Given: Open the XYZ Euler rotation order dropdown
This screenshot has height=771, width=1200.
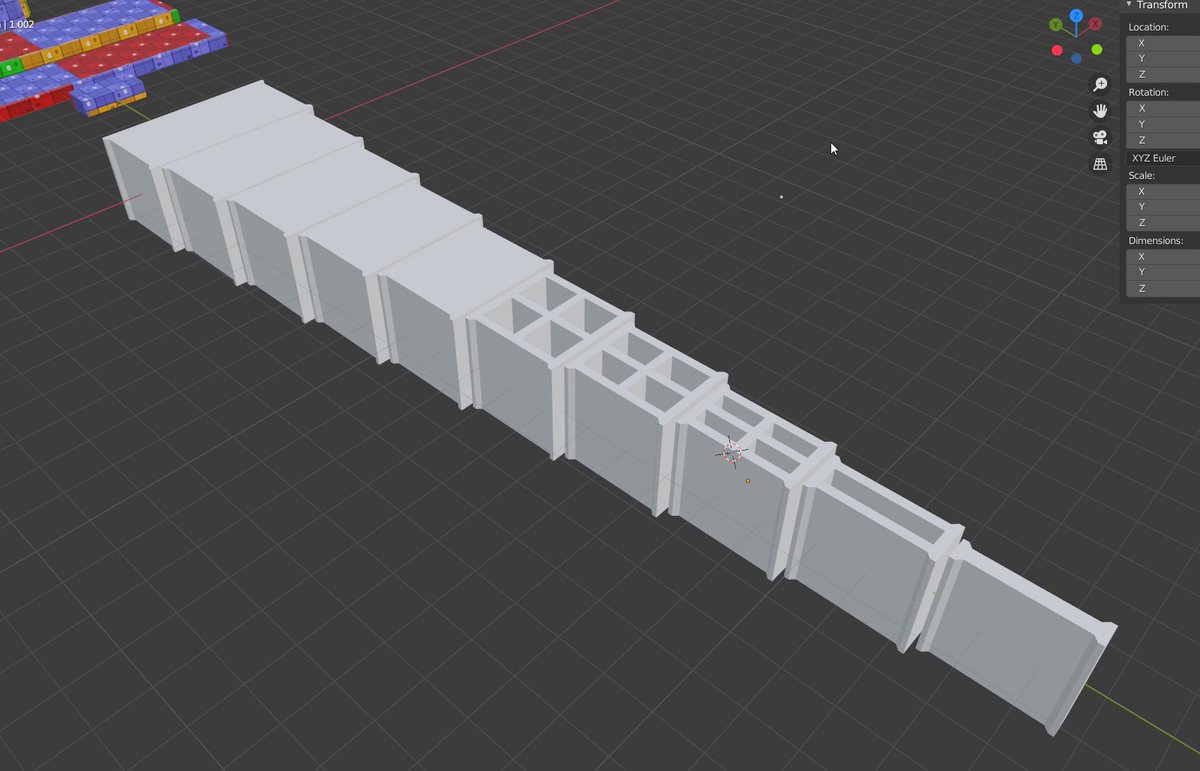Looking at the screenshot, I should pyautogui.click(x=1160, y=157).
